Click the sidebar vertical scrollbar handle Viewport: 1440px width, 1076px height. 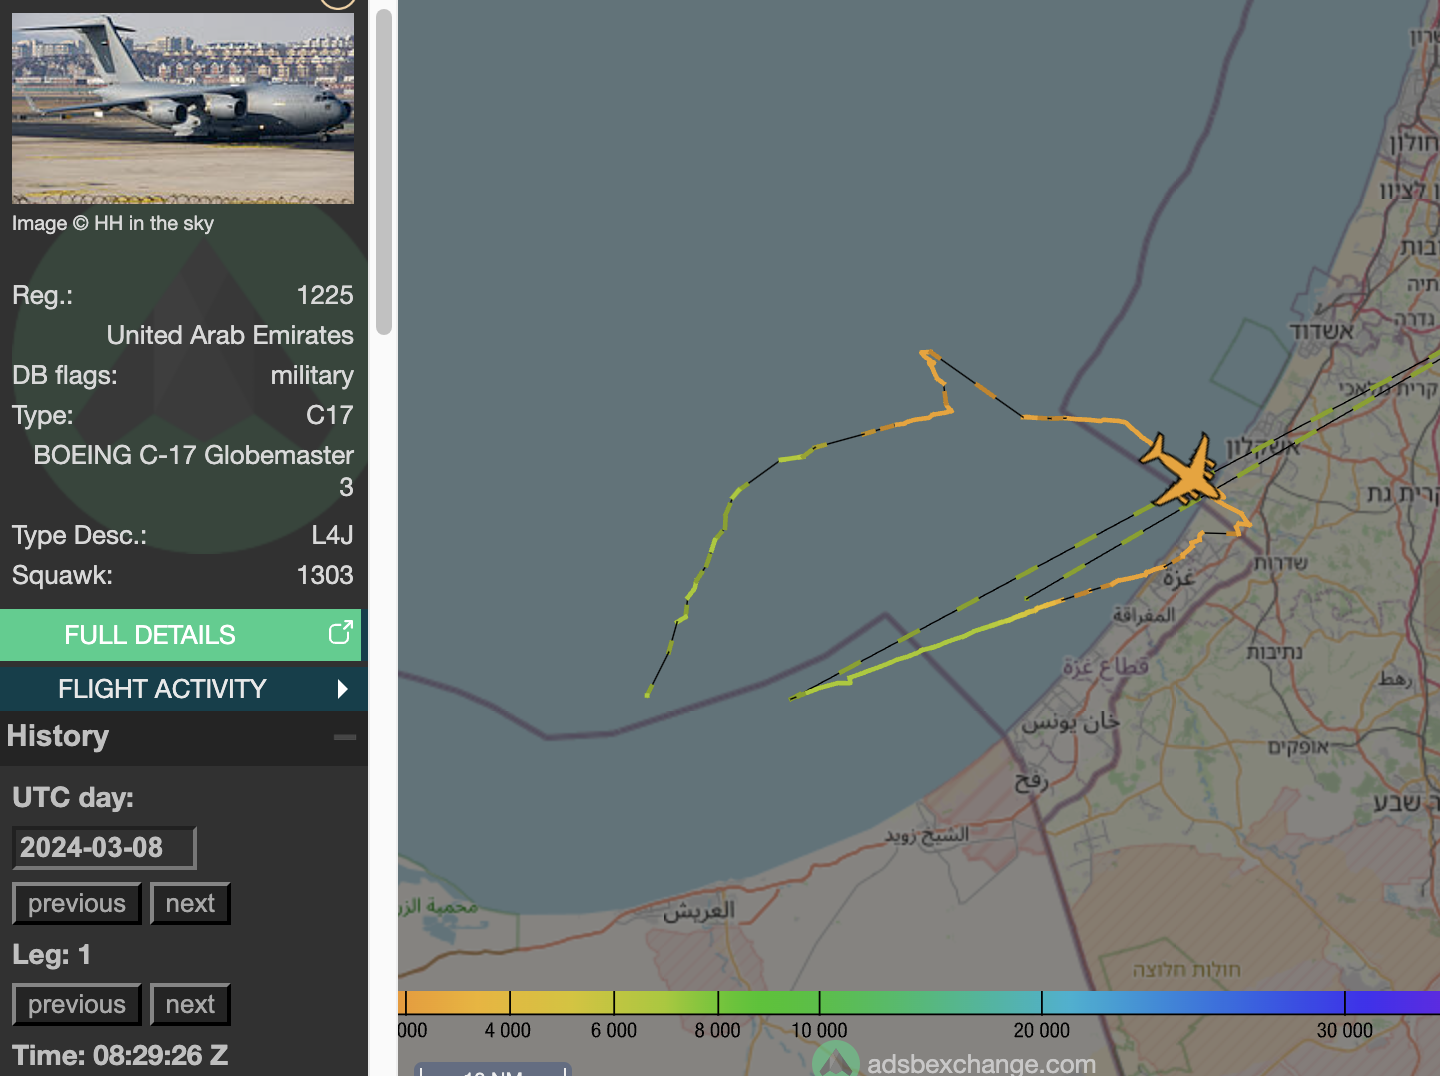pos(383,170)
